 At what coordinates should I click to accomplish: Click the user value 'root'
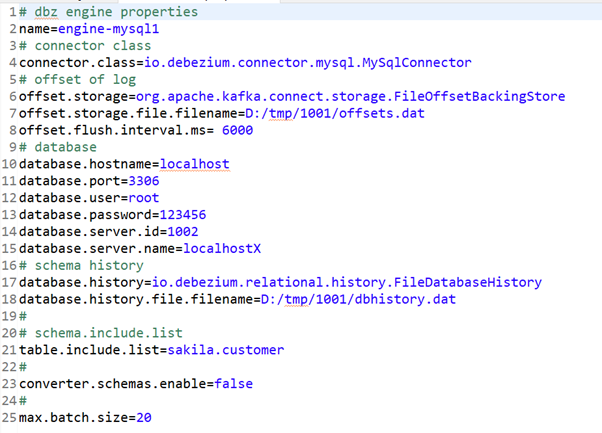click(144, 198)
